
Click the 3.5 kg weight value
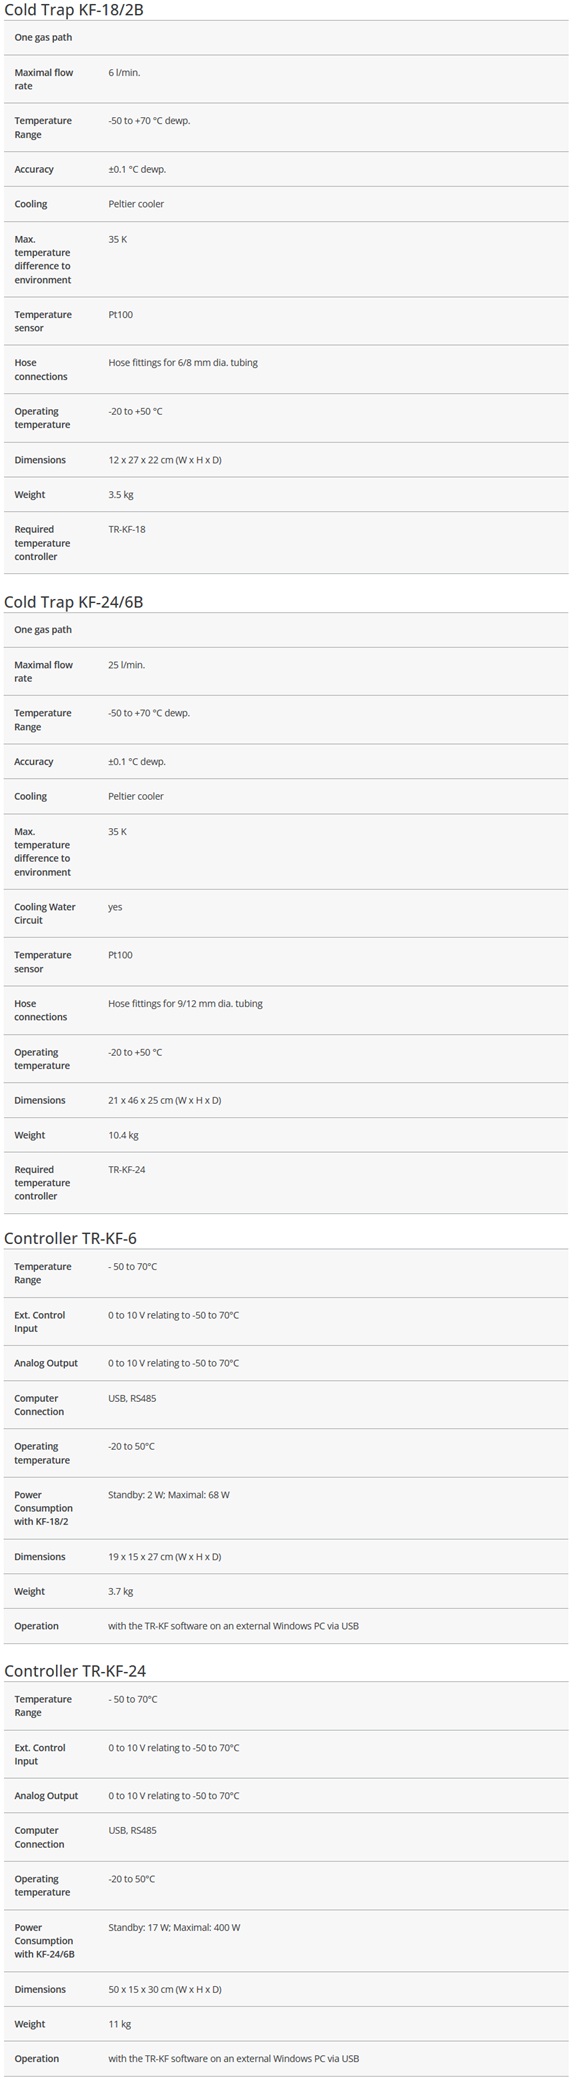pos(121,495)
